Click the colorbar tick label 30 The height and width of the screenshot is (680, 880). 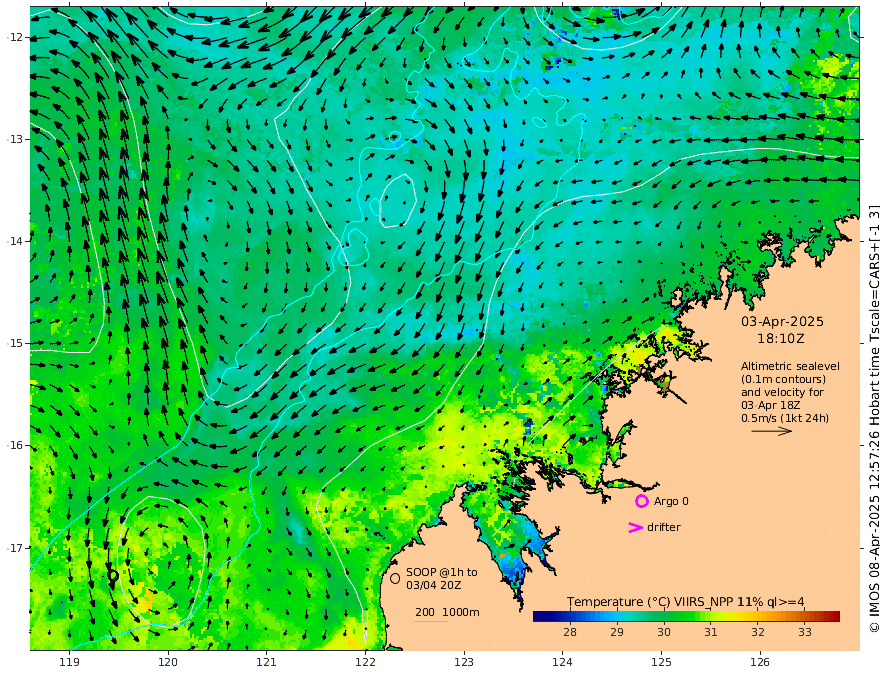pos(664,632)
